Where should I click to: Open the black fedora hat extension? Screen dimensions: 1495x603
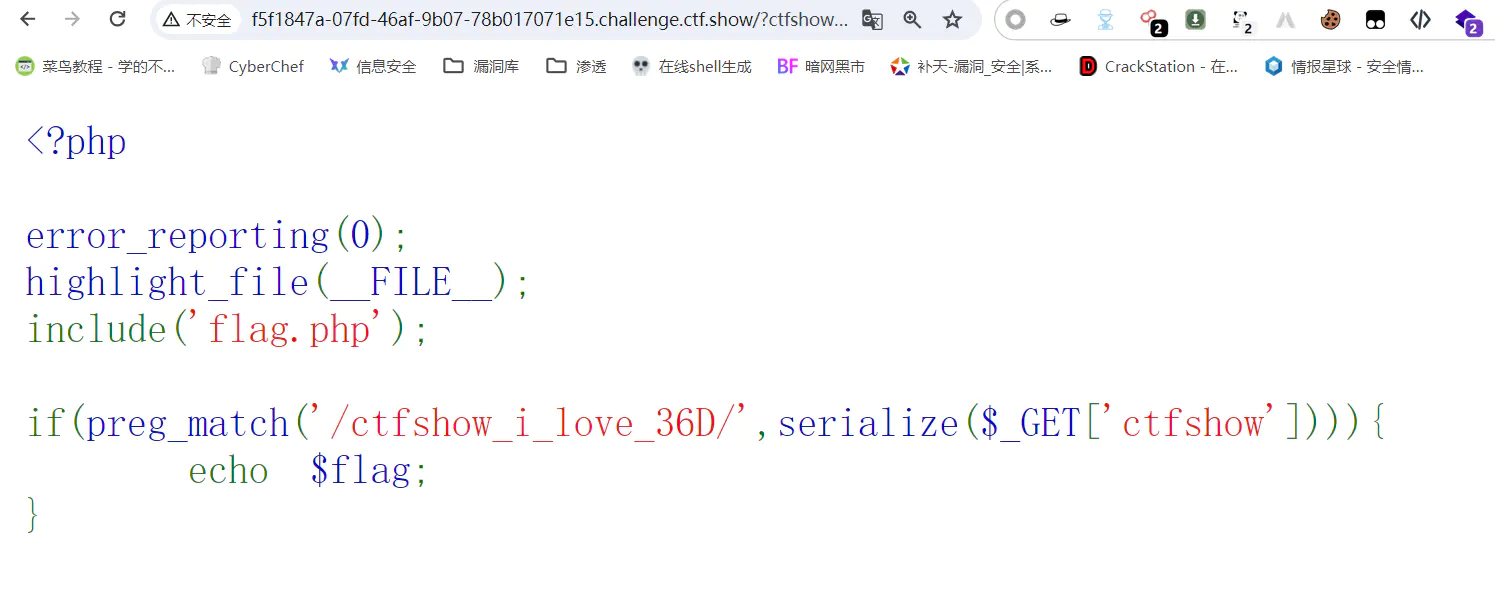1060,19
